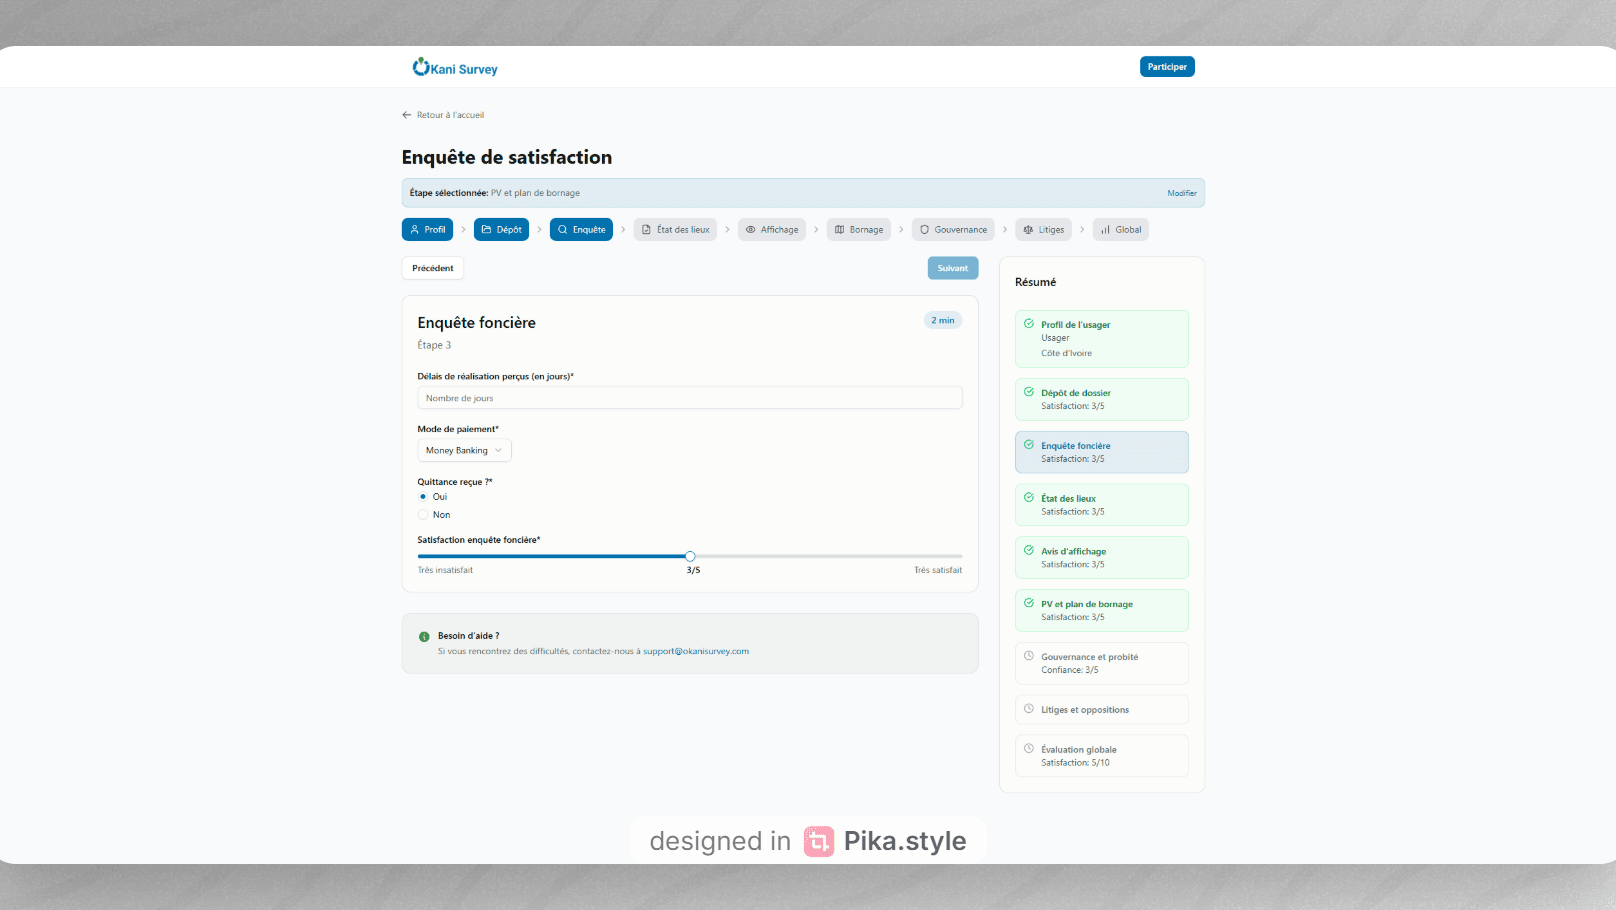Click the clock icon on Litiges et oppositions
The image size is (1616, 910).
[x=1029, y=709]
